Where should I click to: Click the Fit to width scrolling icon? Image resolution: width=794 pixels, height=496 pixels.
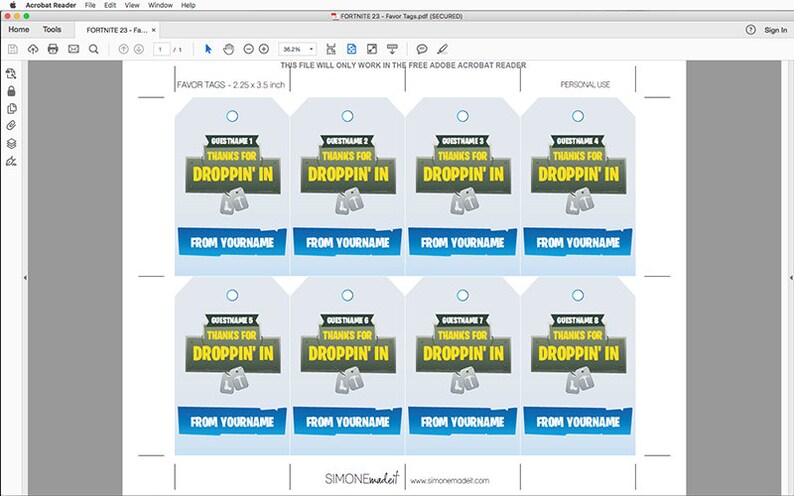(331, 49)
